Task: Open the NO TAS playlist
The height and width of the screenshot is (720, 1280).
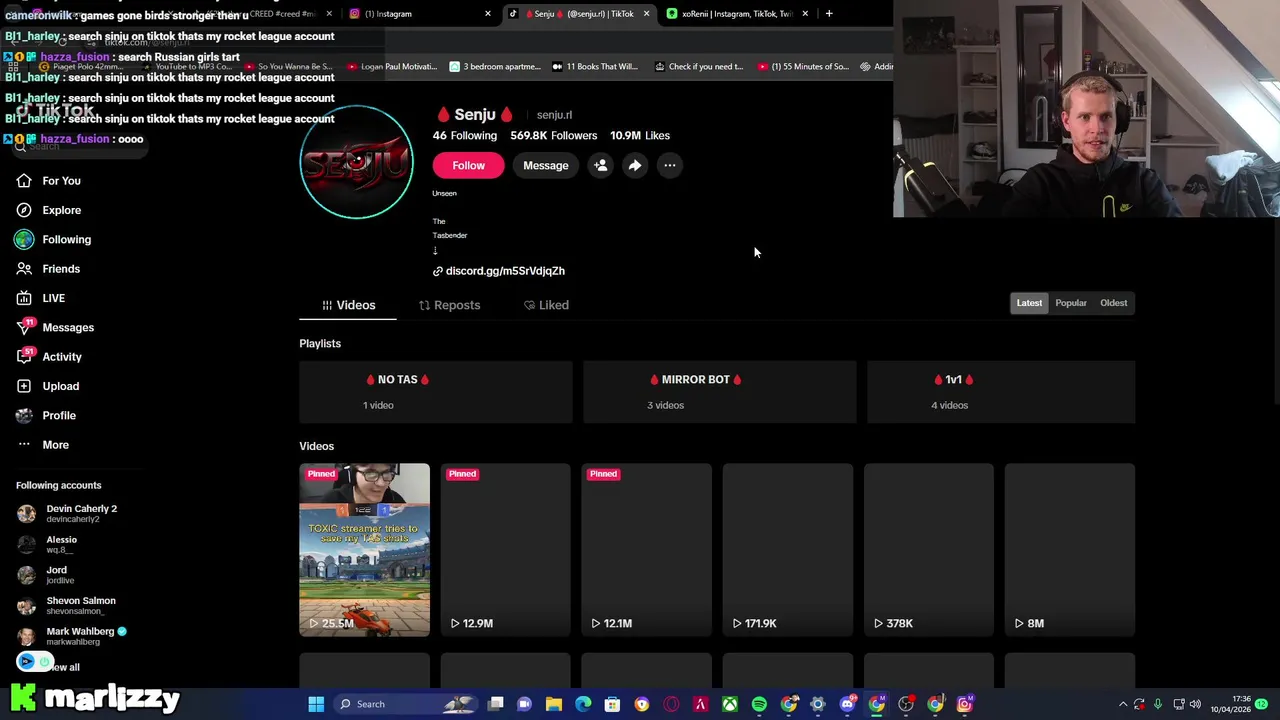Action: tap(435, 392)
